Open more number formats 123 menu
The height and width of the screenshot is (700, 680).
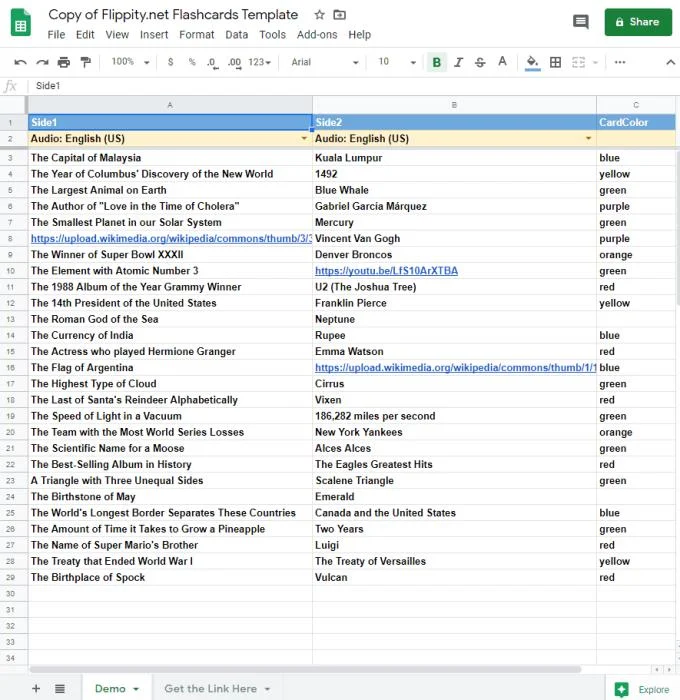[x=259, y=62]
